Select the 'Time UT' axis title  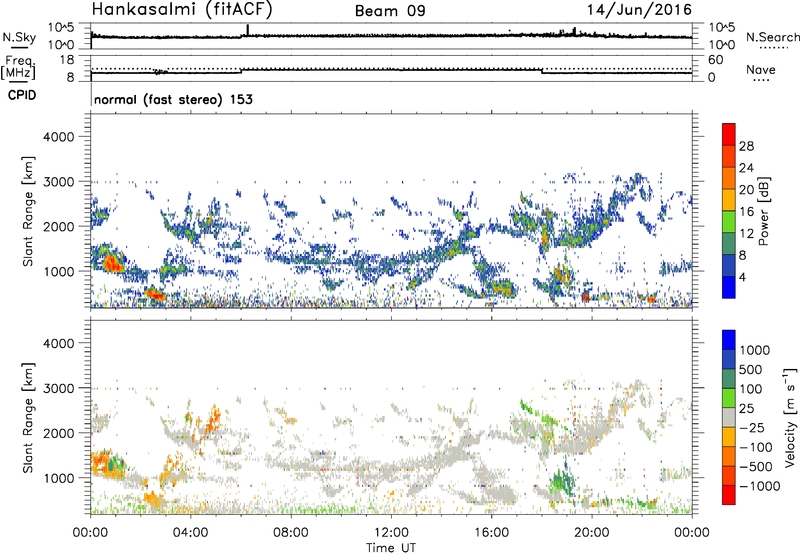(390, 548)
